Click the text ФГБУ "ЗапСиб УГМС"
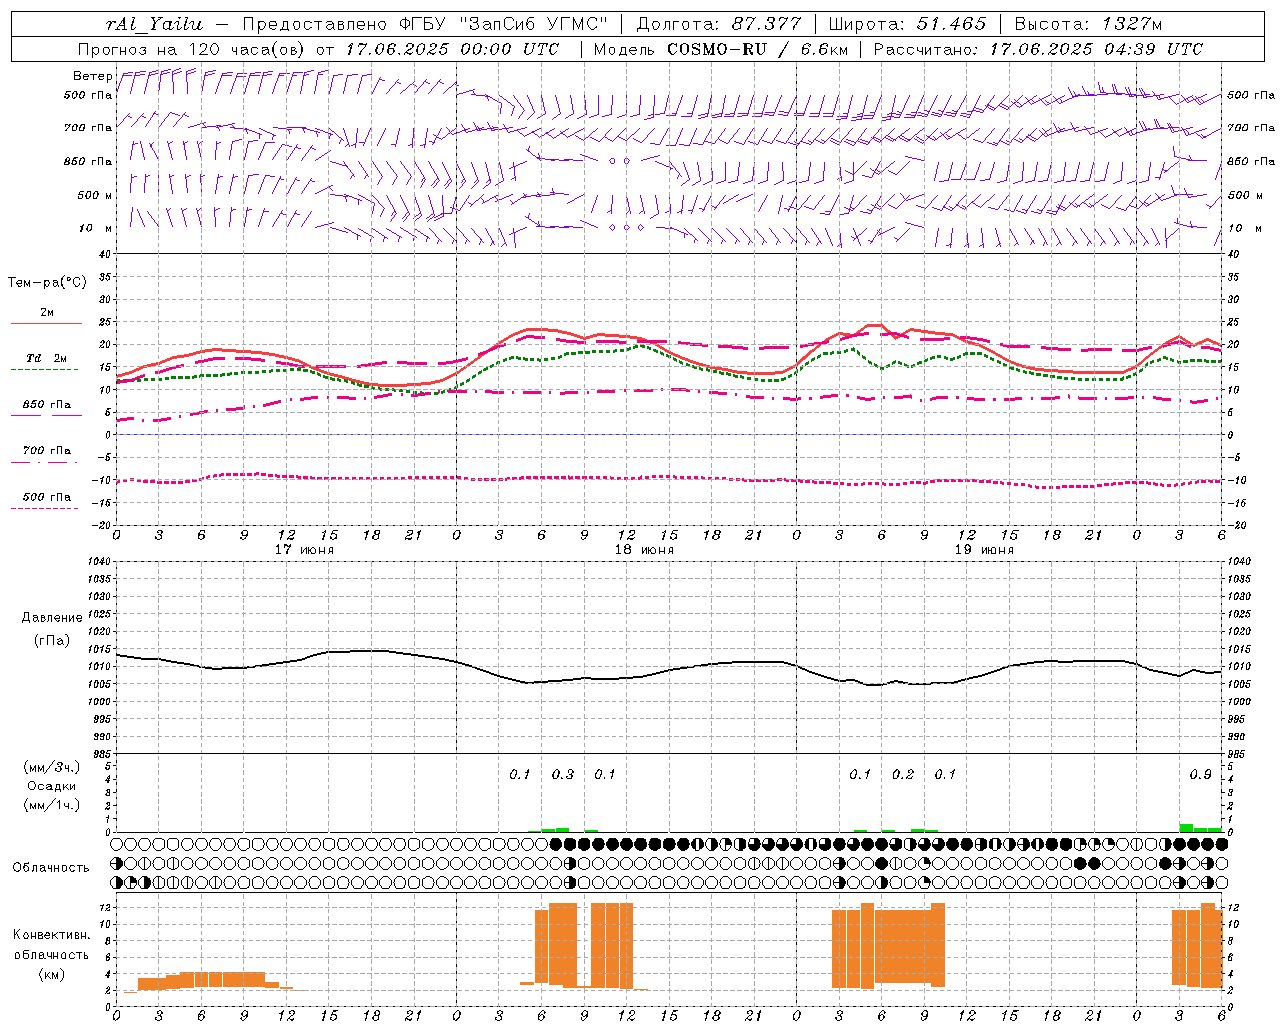The image size is (1280, 1024). [x=505, y=24]
